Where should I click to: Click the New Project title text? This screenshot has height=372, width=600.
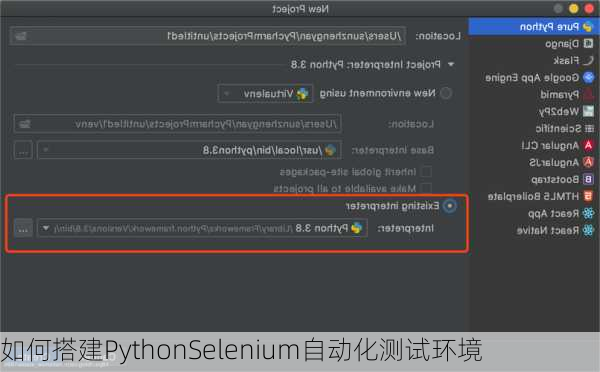coord(300,9)
